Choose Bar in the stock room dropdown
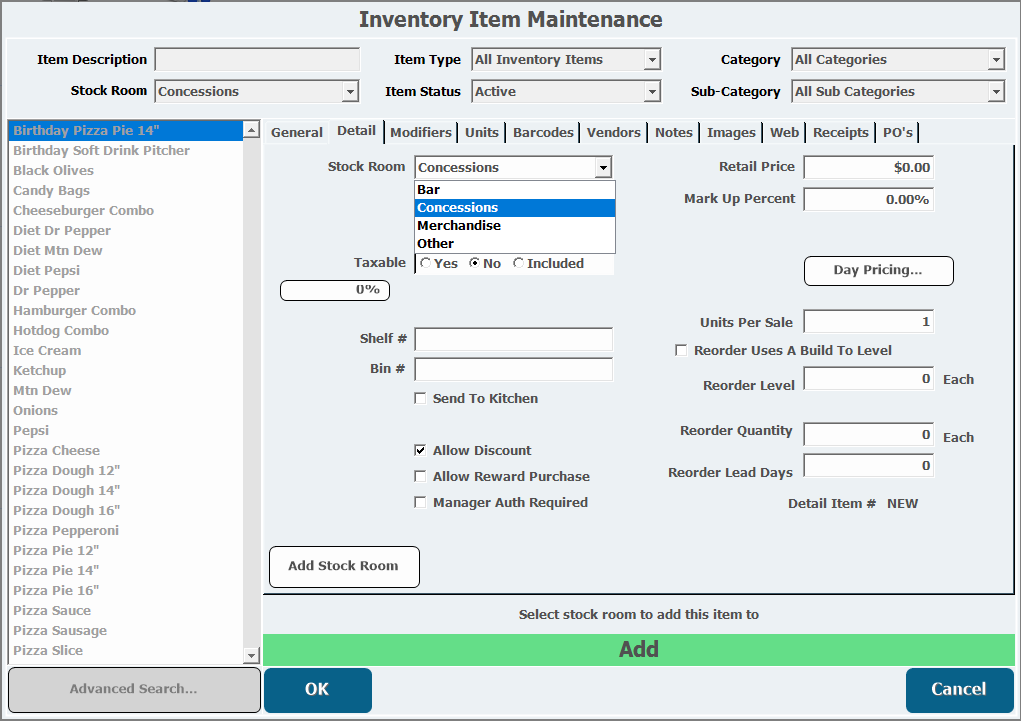Viewport: 1021px width, 721px height. (x=429, y=190)
